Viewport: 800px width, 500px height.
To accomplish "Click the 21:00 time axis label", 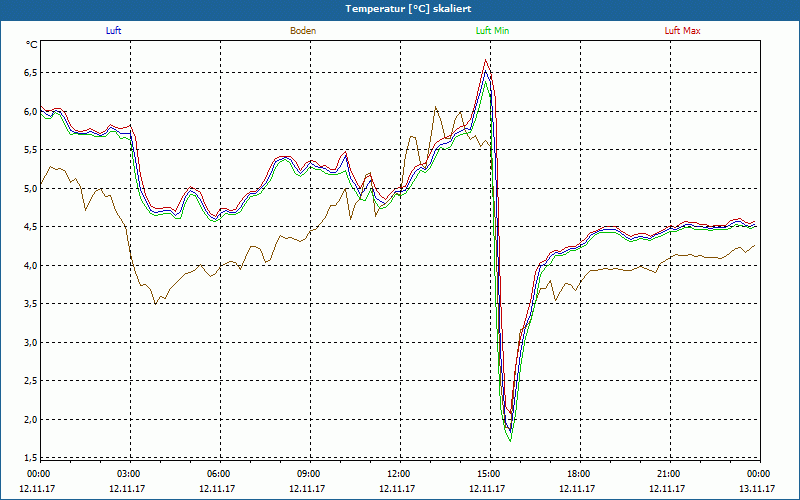I will pyautogui.click(x=668, y=474).
